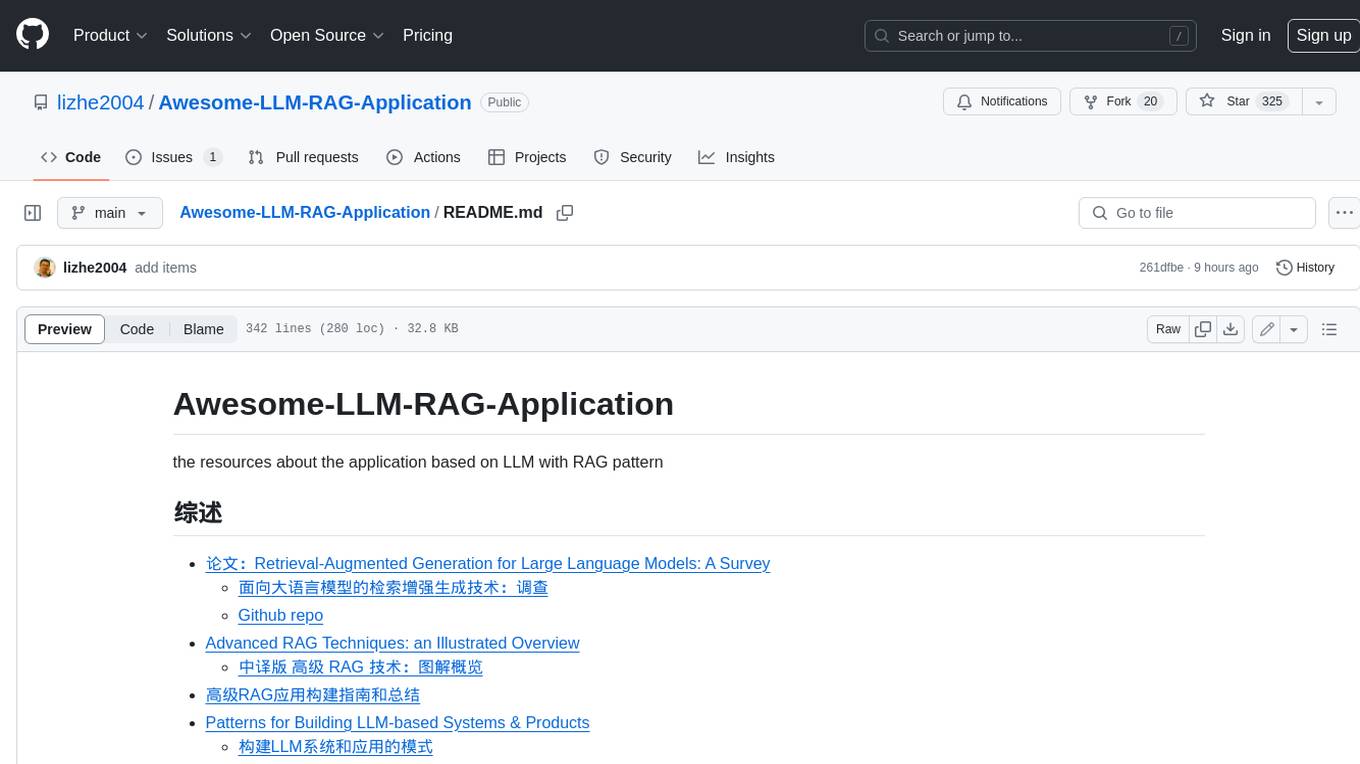Switch to the Code view toggle
Image resolution: width=1360 pixels, height=764 pixels.
137,329
